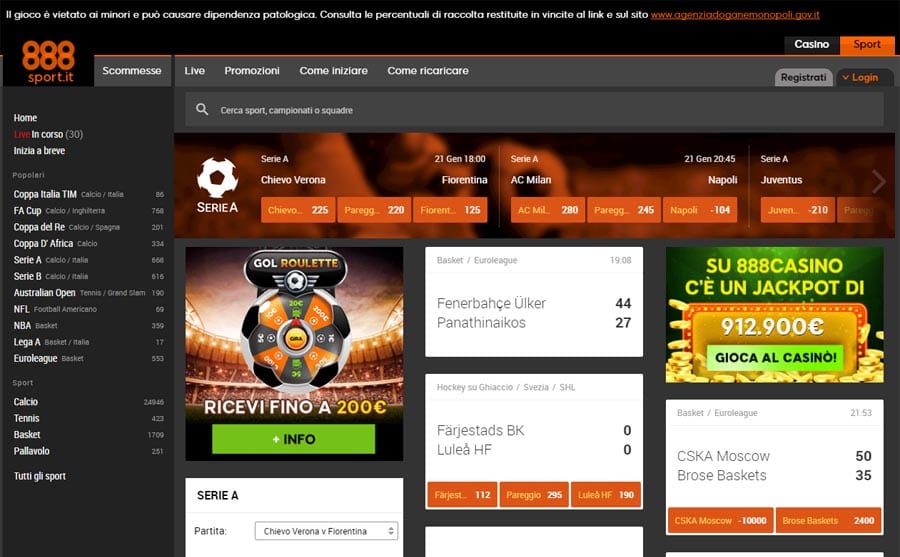Switch to the Sport tab
900x557 pixels.
[x=867, y=44]
